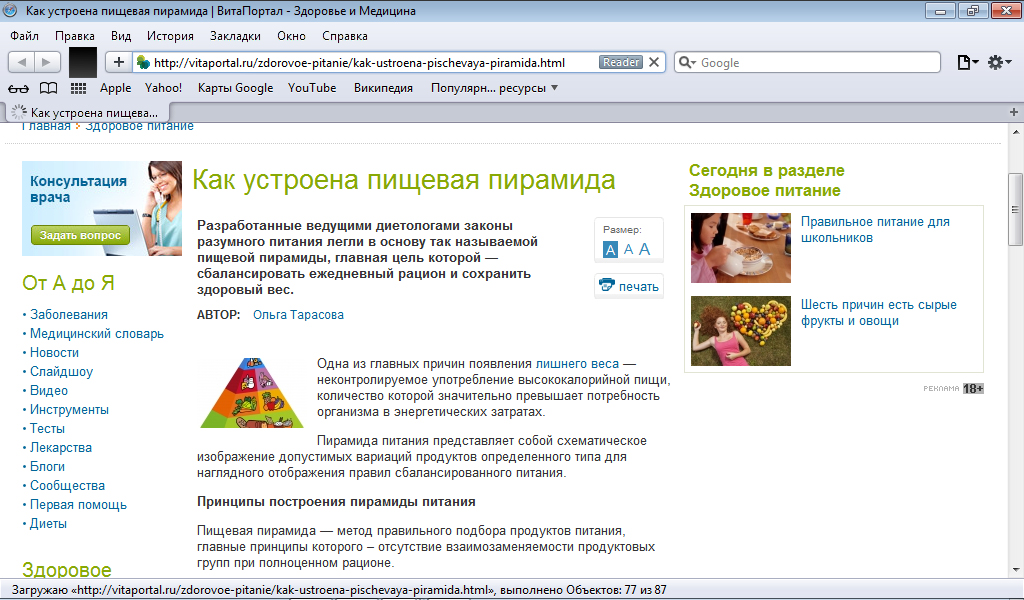Click the printer icon next to печать
Viewport: 1024px width, 600px height.
[x=607, y=285]
